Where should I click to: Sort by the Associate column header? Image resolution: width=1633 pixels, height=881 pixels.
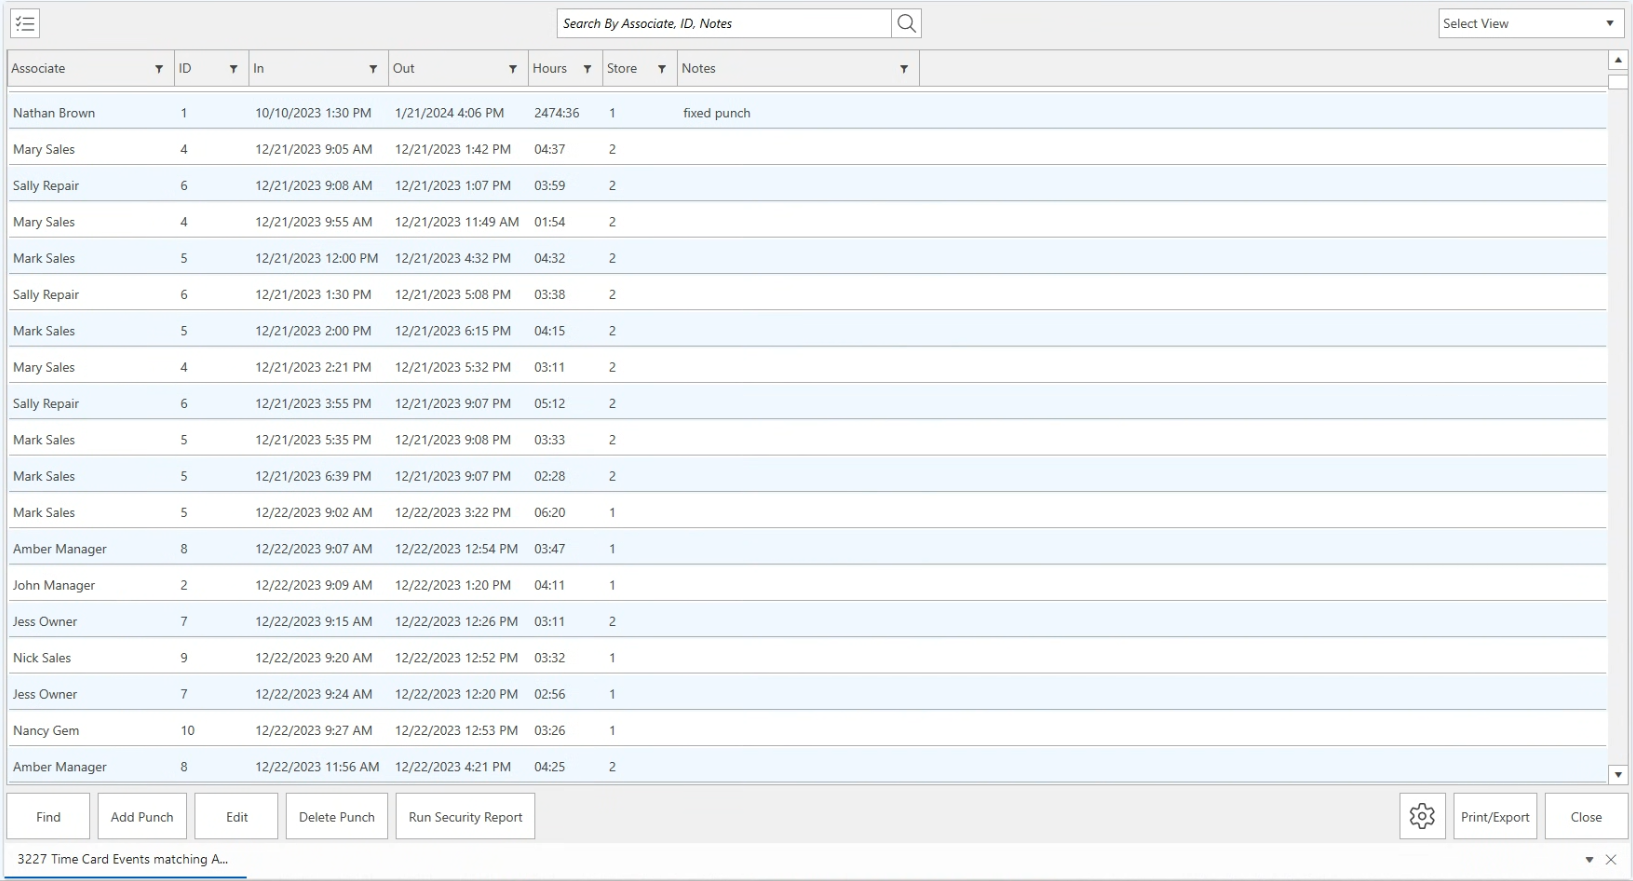coord(39,69)
